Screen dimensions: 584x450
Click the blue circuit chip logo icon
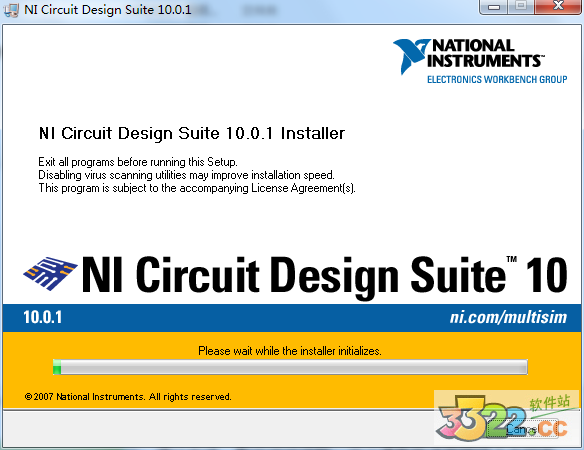[x=50, y=273]
